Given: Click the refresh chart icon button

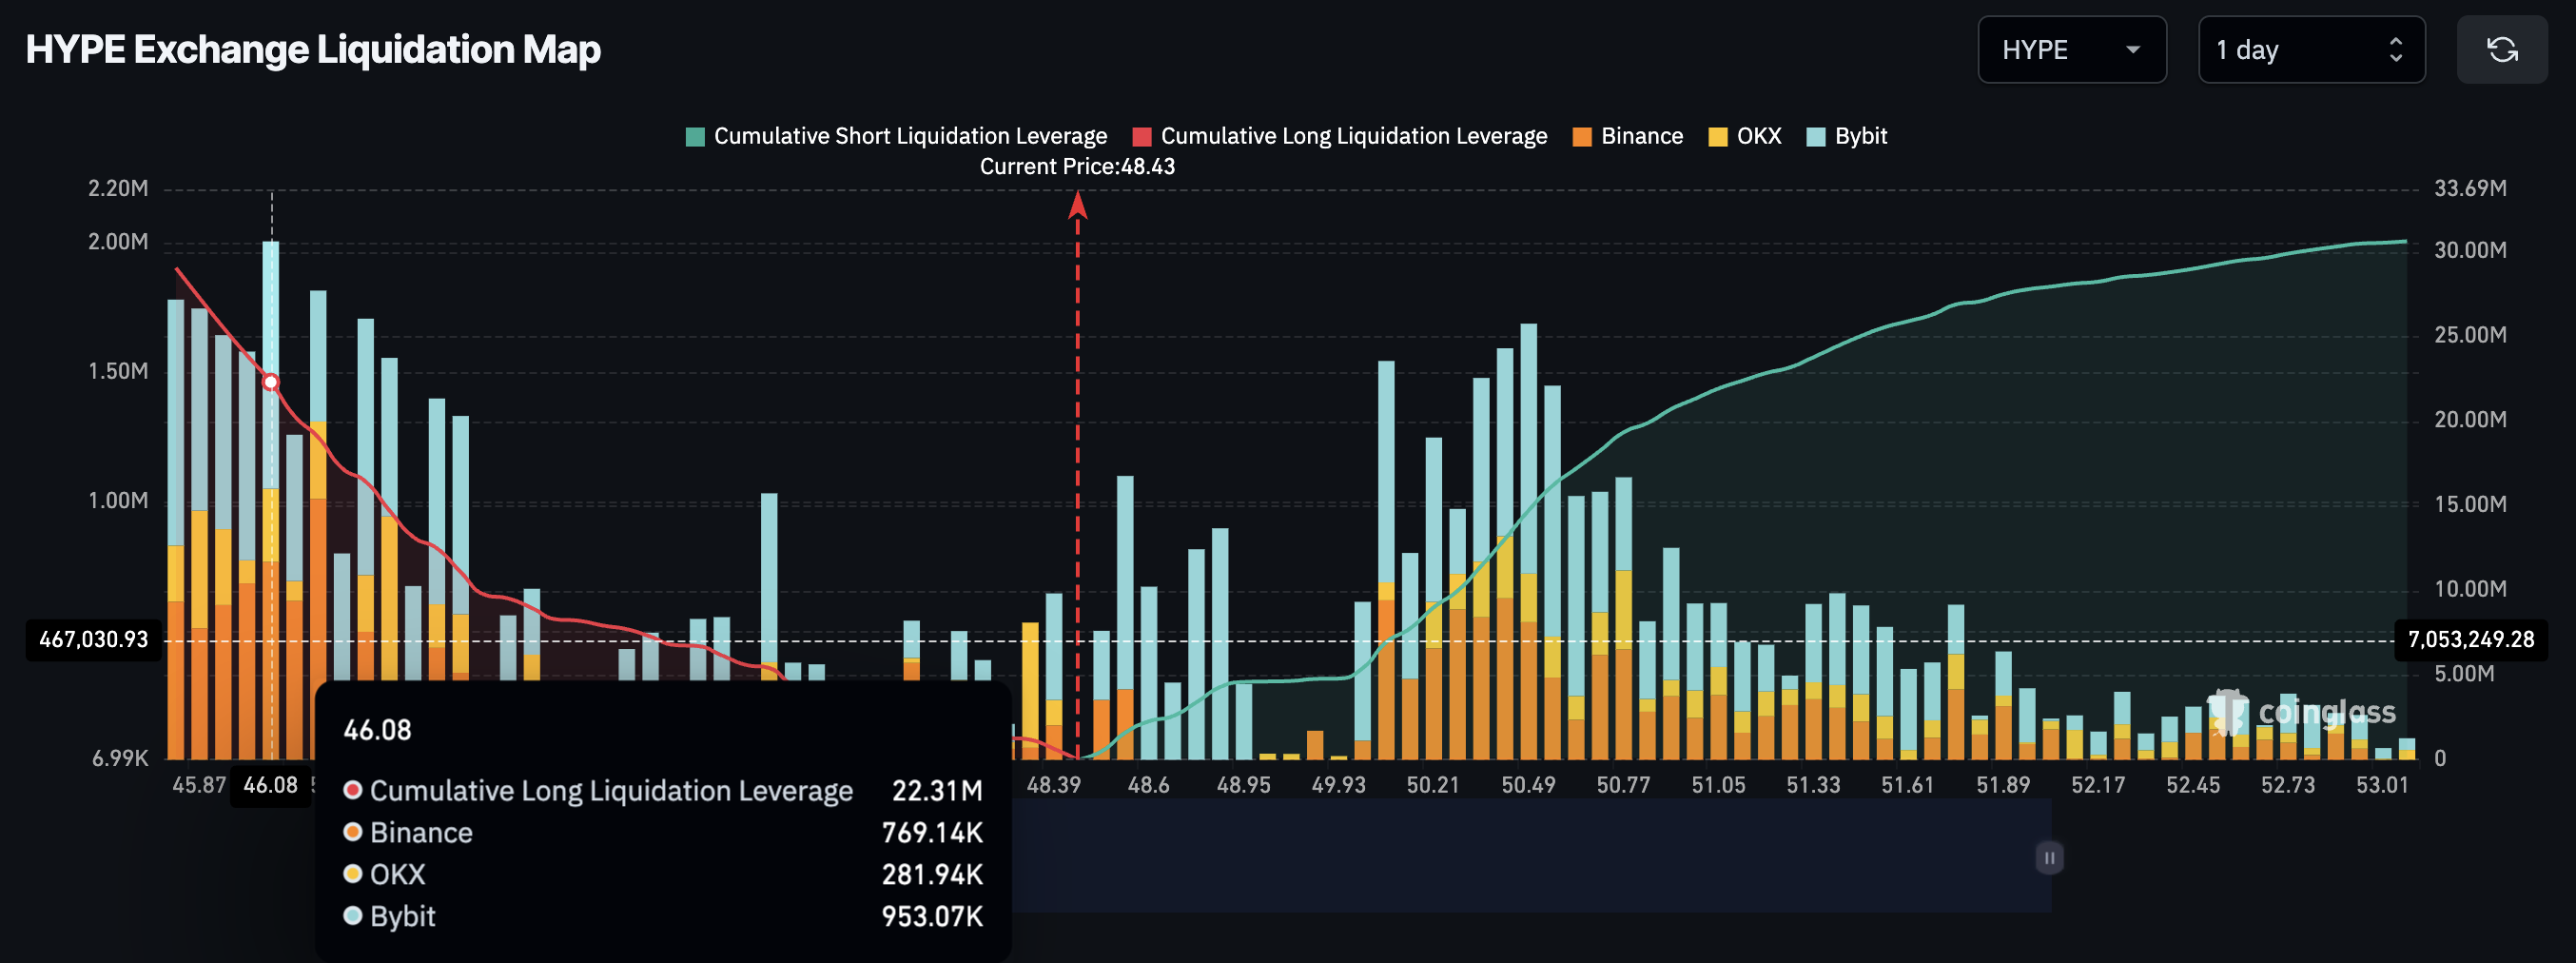Looking at the screenshot, I should coord(2501,50).
